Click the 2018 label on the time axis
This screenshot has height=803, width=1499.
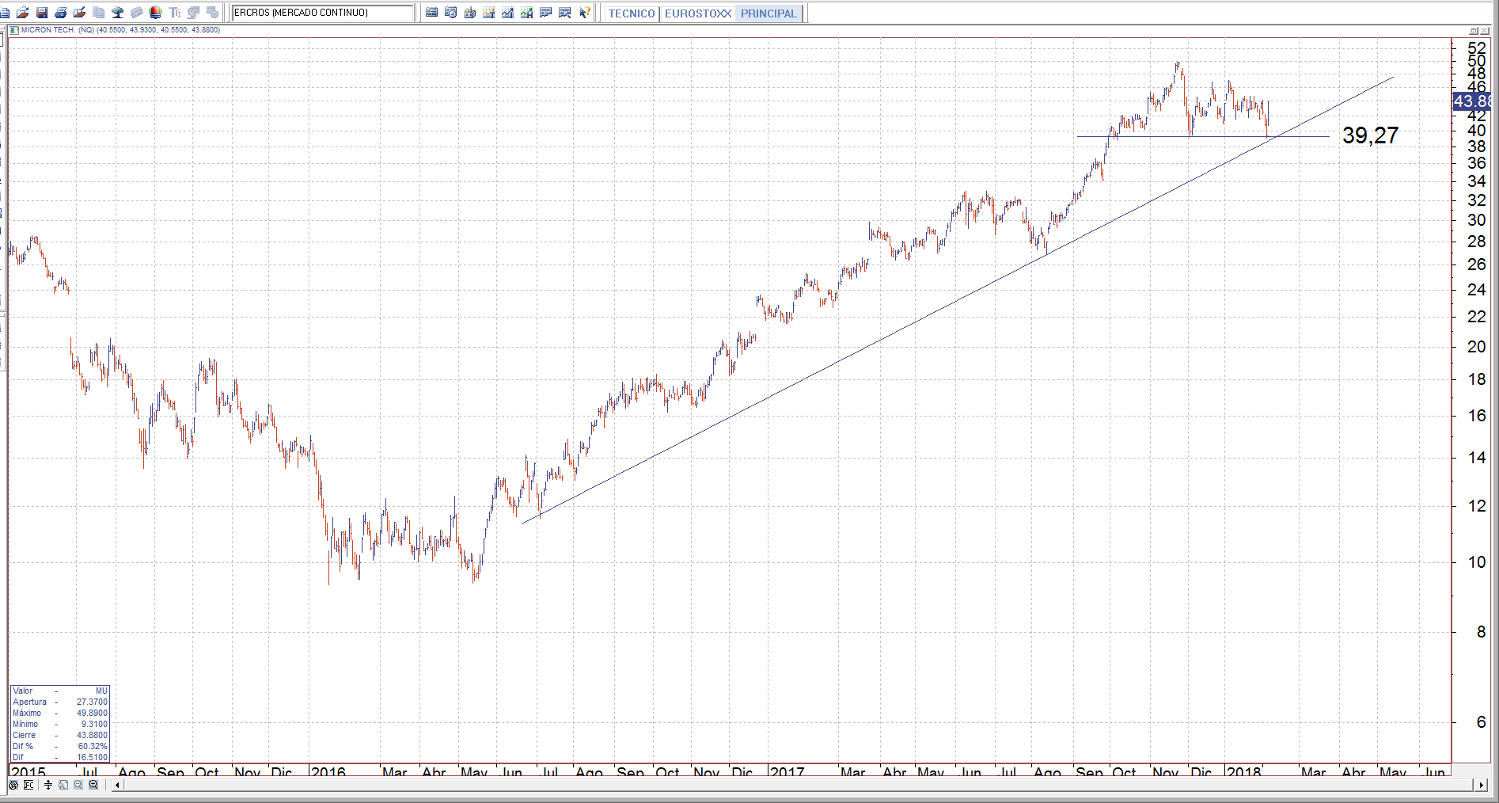(x=1245, y=773)
